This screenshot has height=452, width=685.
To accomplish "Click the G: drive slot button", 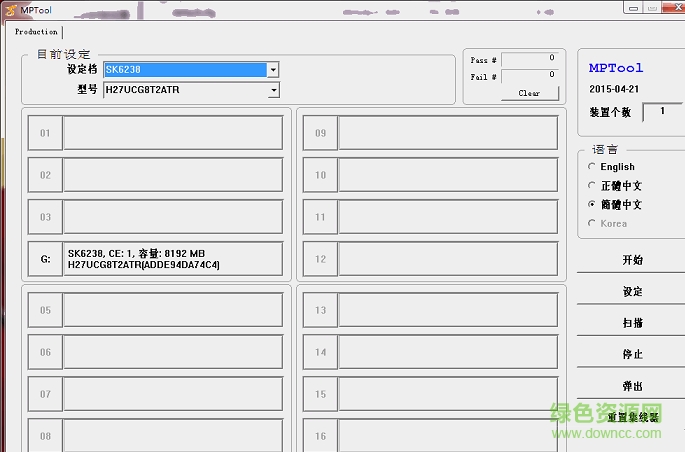I will point(45,259).
